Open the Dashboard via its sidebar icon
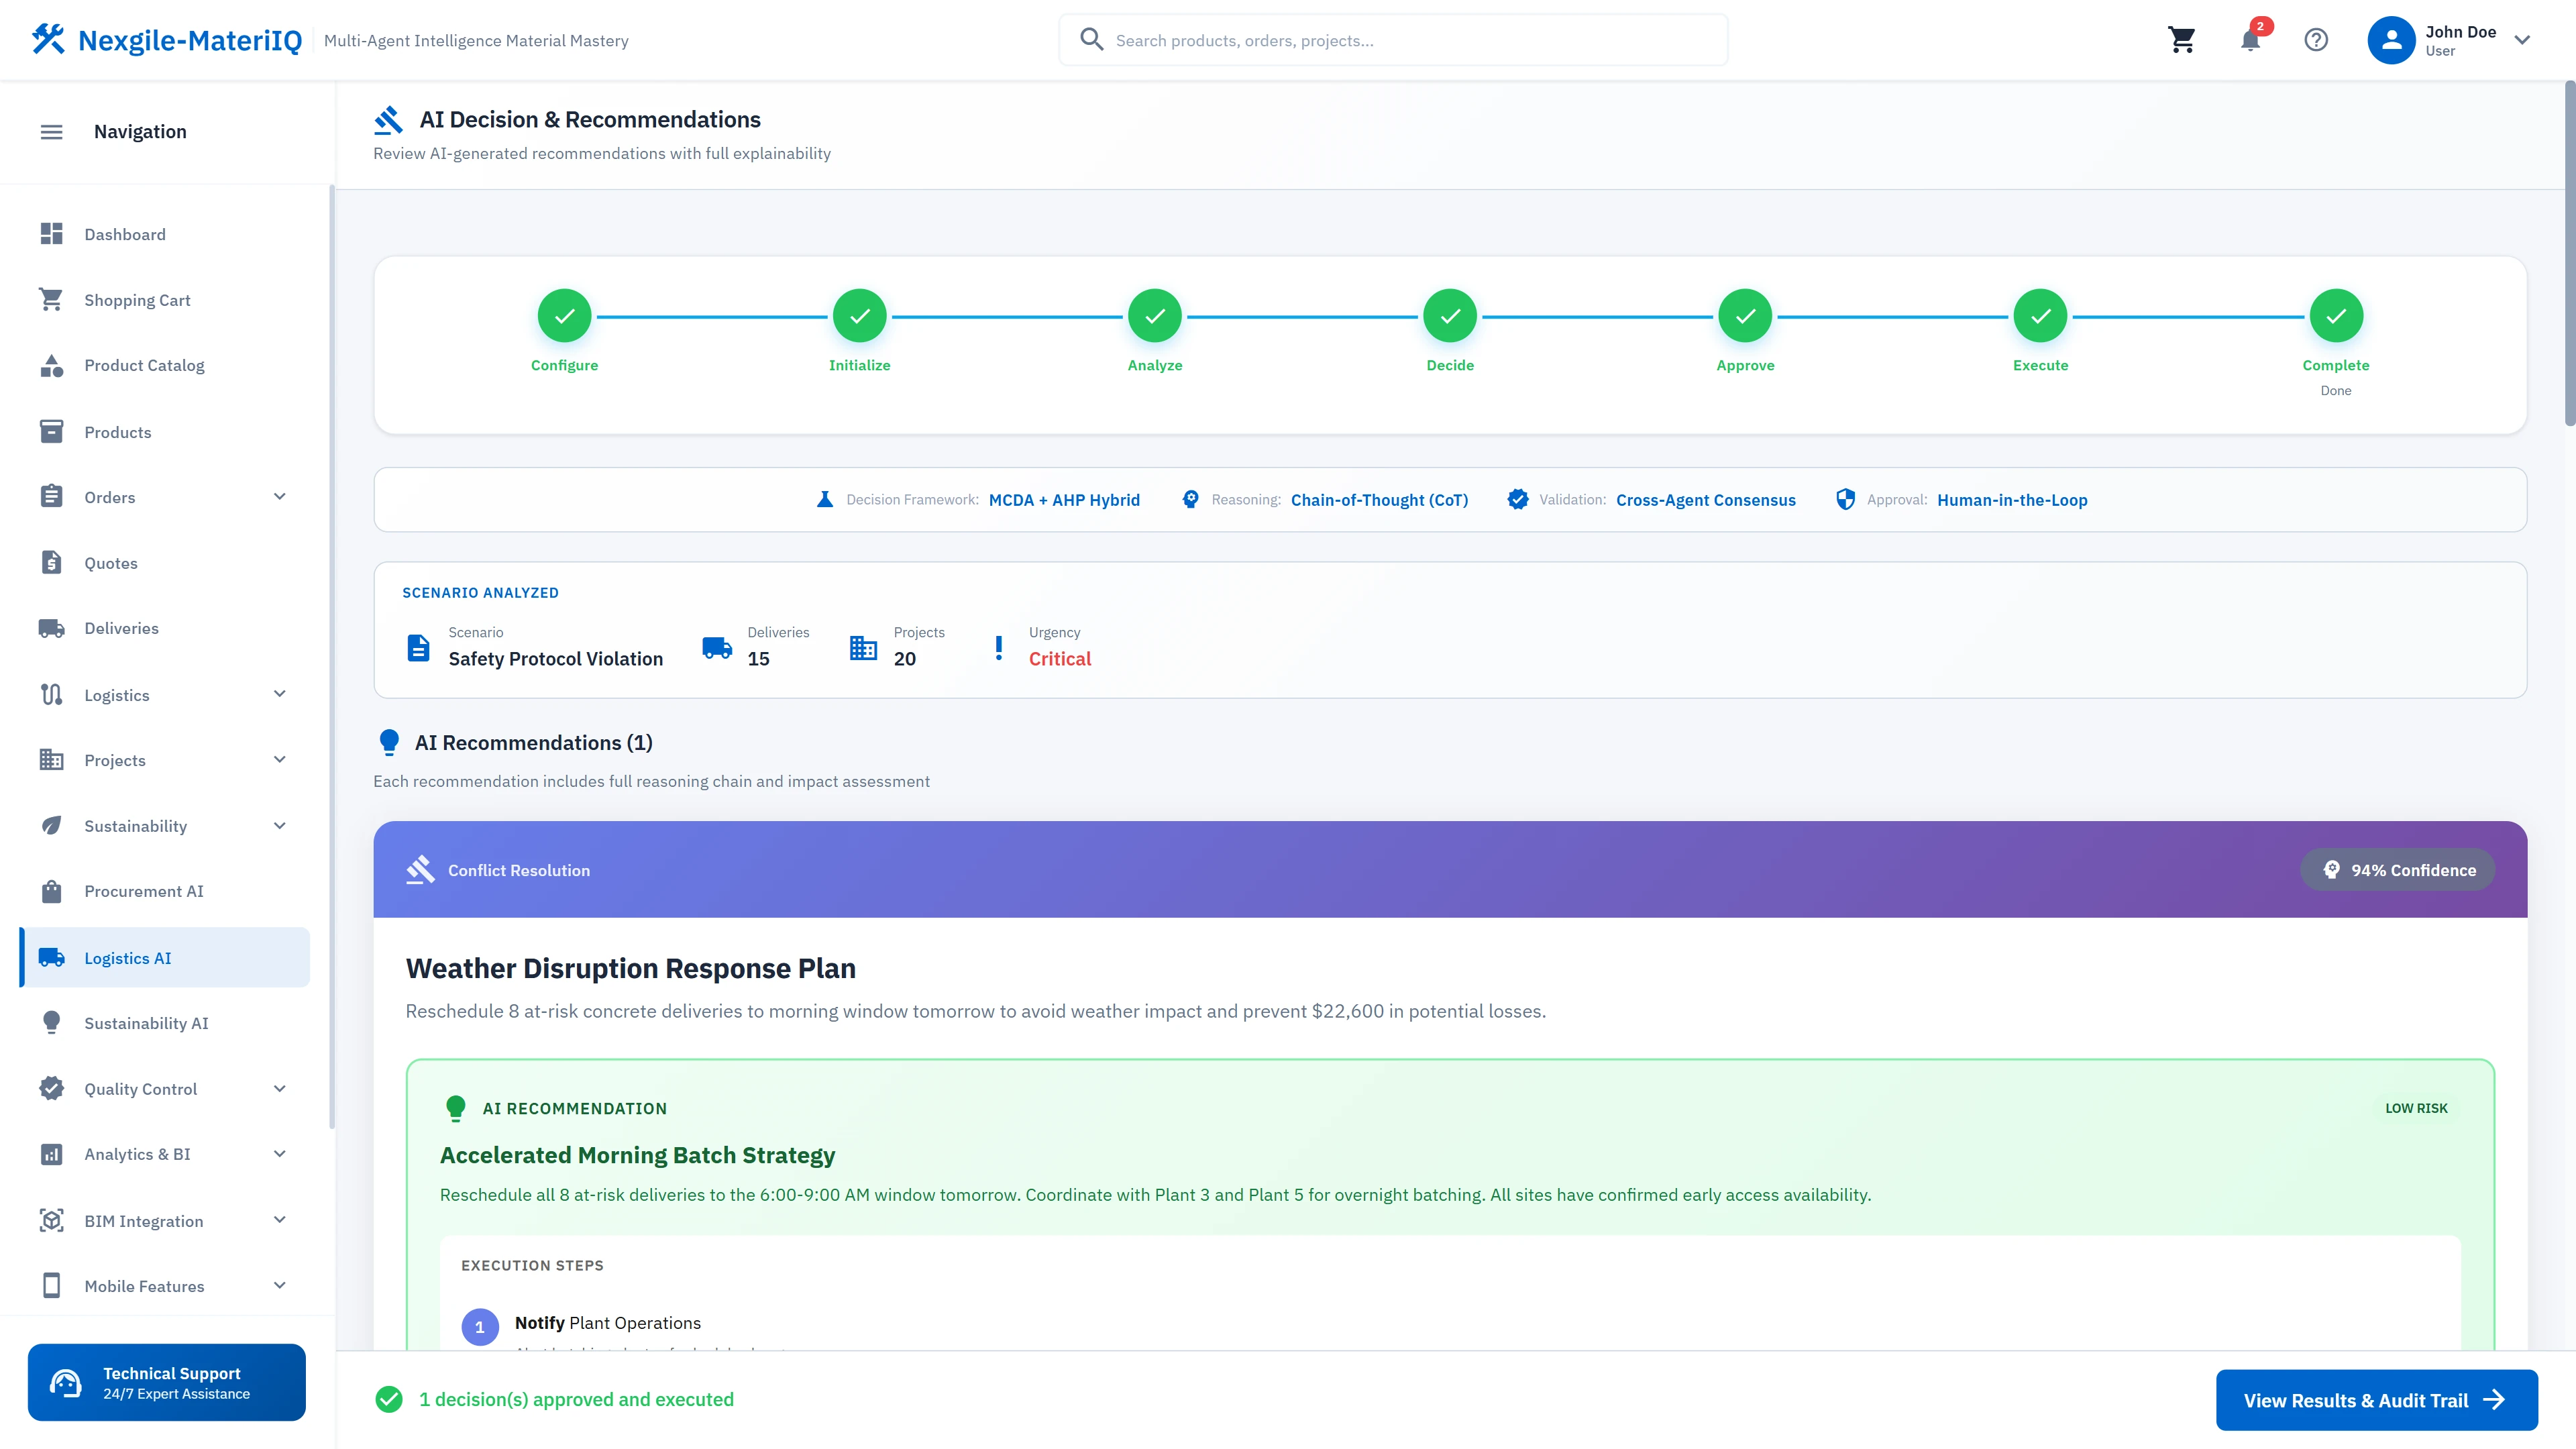This screenshot has width=2576, height=1449. tap(52, 233)
